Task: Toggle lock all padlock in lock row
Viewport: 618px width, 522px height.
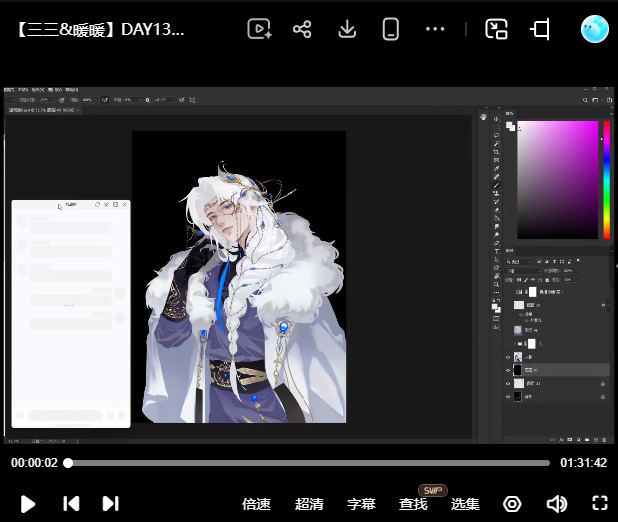Action: pyautogui.click(x=547, y=280)
